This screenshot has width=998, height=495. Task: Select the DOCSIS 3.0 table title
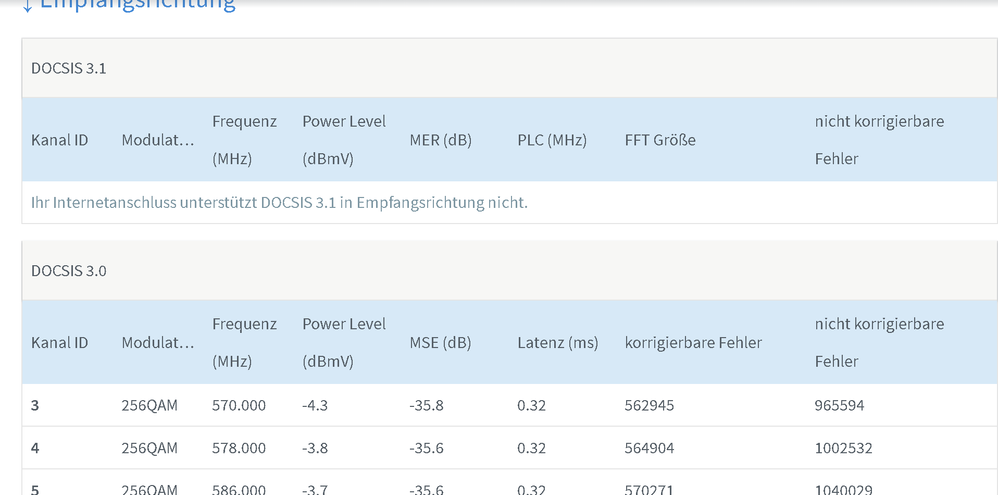tap(68, 270)
